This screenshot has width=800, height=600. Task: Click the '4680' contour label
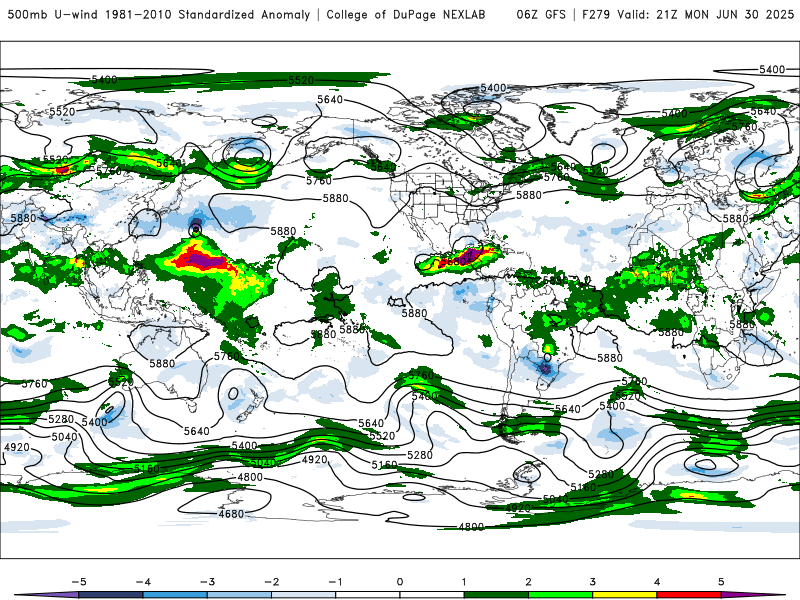tap(232, 514)
